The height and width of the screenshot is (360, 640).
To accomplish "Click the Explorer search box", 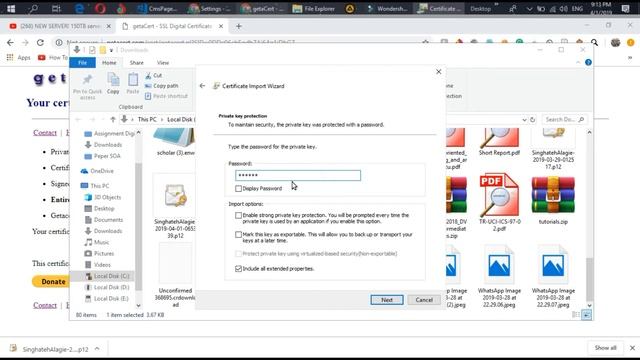I will 564,120.
